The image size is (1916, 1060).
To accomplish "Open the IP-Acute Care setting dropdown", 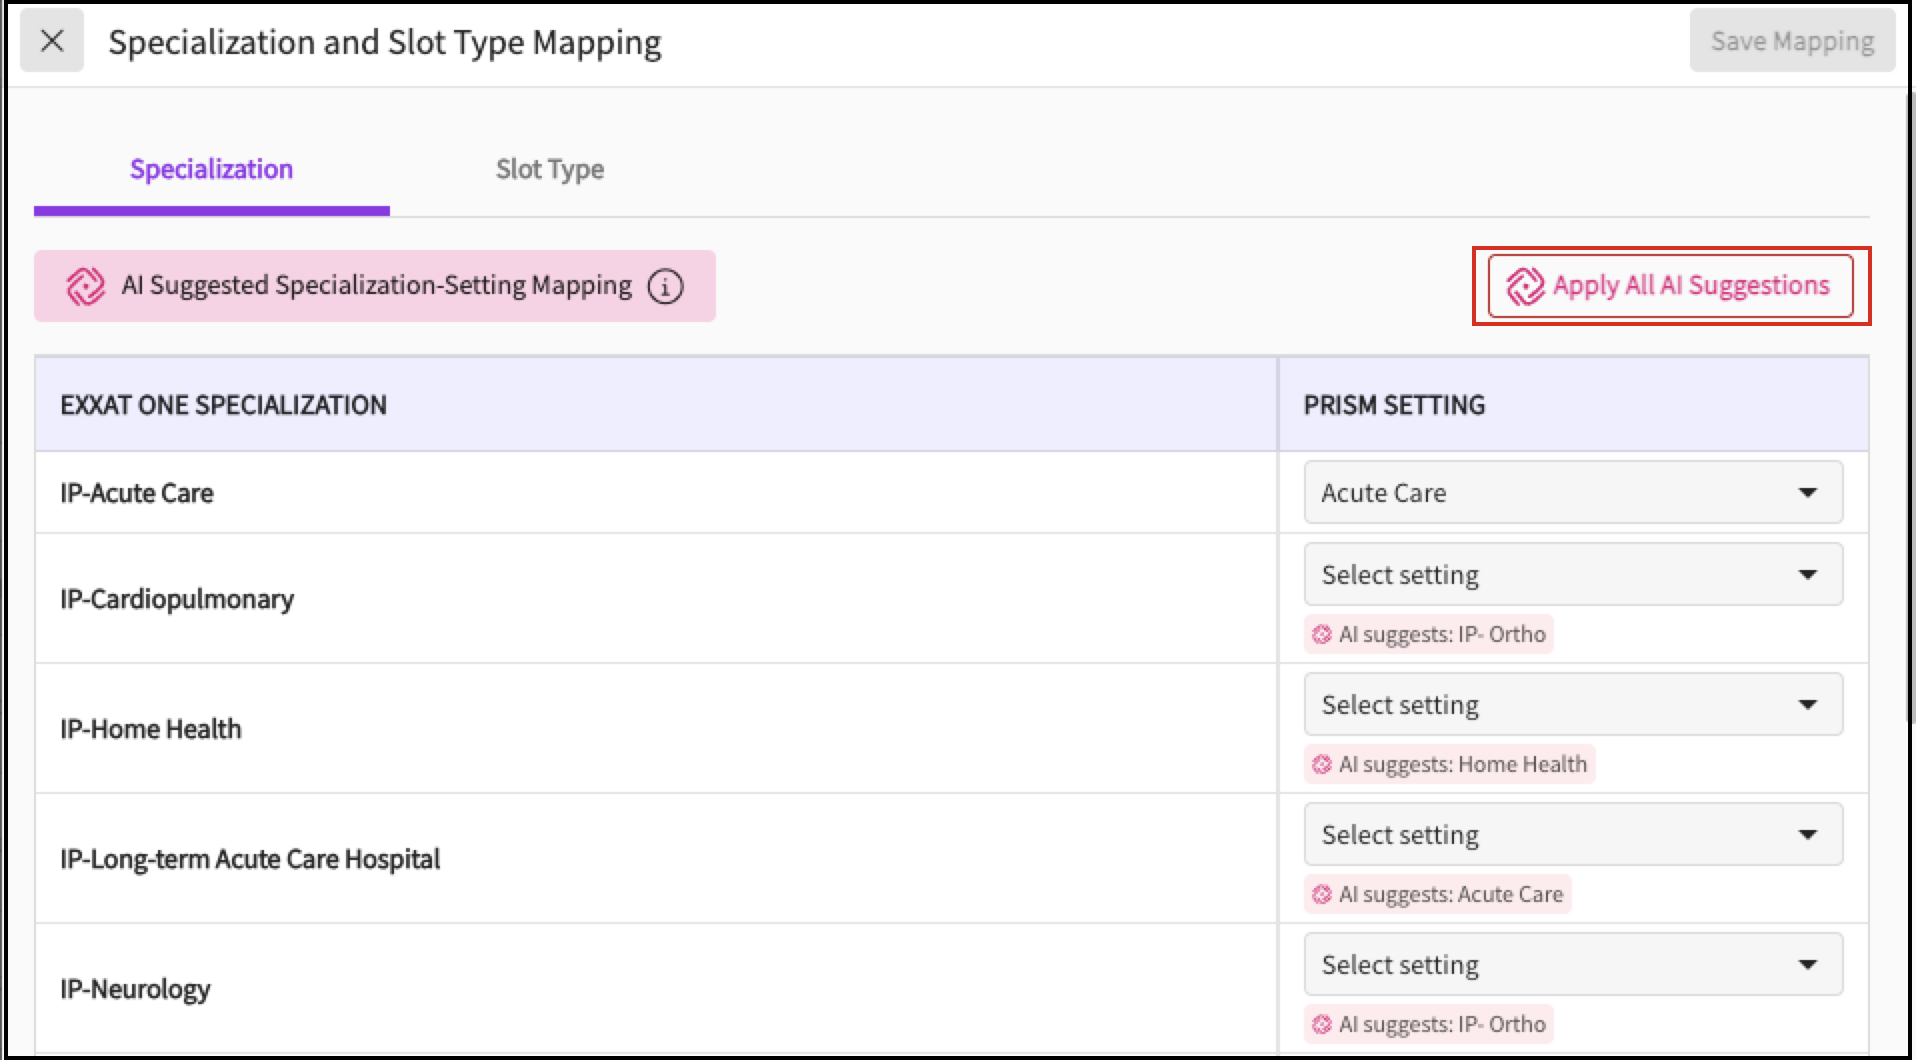I will tap(1572, 492).
